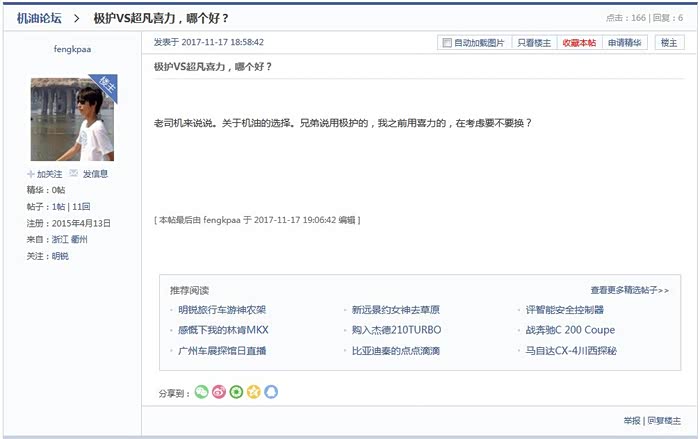Click 收藏本帖 to bookmark post
700x439 pixels.
point(579,43)
